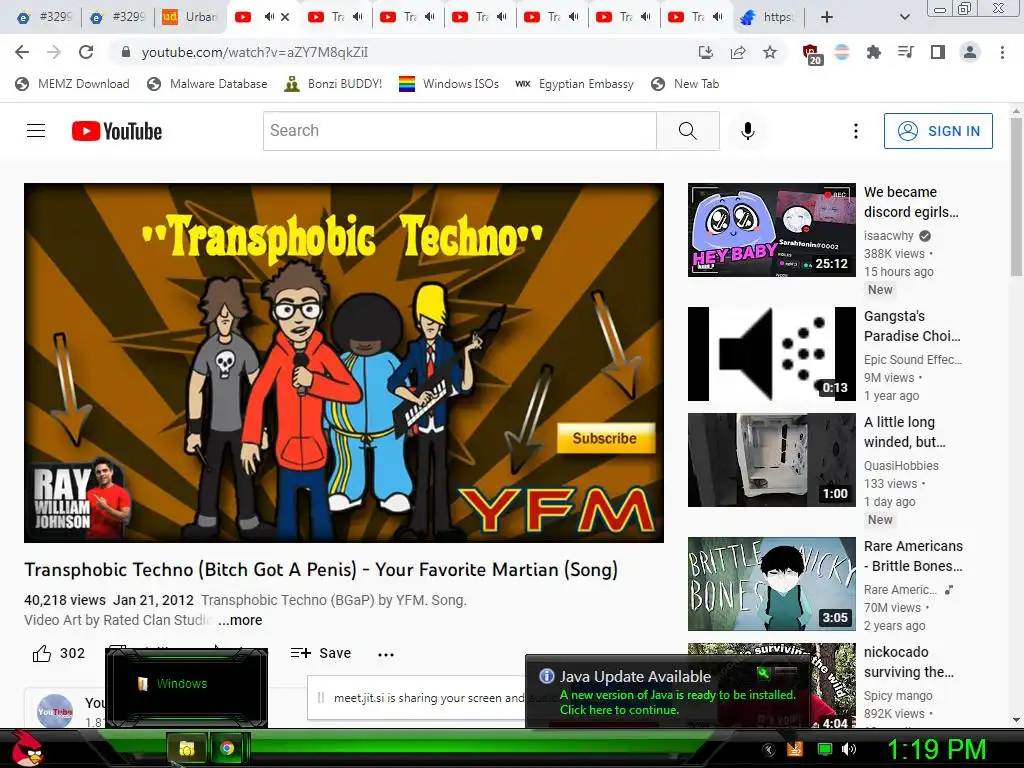
Task: Click the striped flag extension icon
Action: [842, 52]
